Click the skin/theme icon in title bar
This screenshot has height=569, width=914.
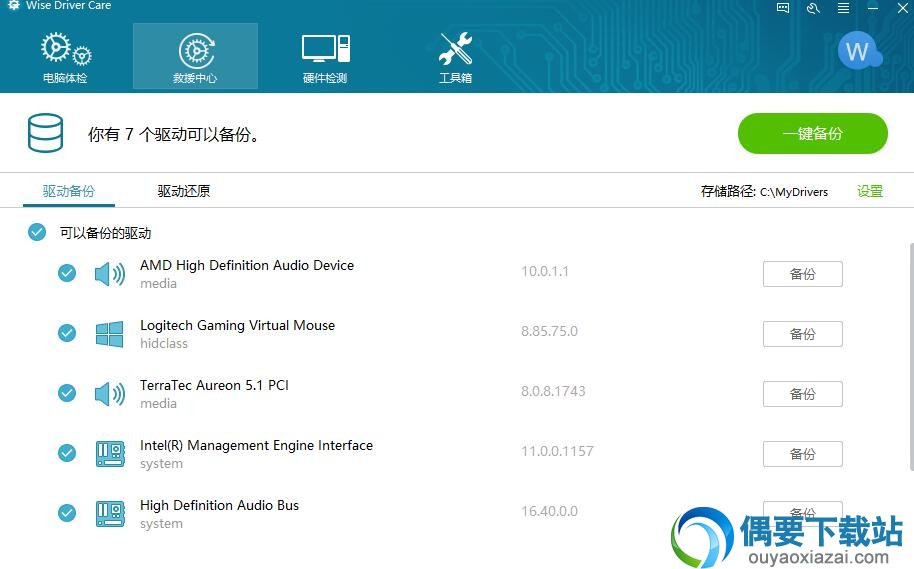click(x=813, y=8)
